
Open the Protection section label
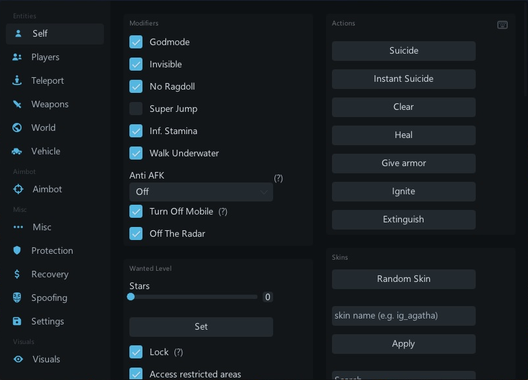pos(52,251)
